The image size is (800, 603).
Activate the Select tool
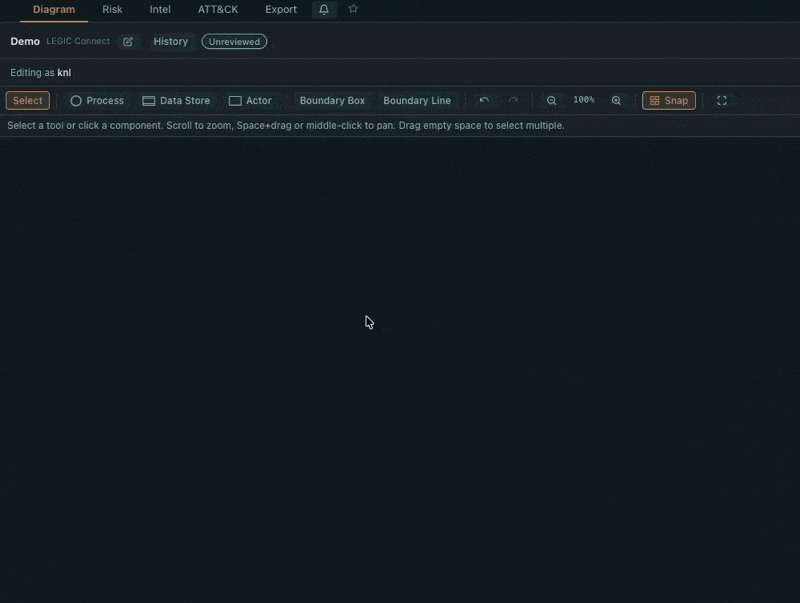pos(28,100)
